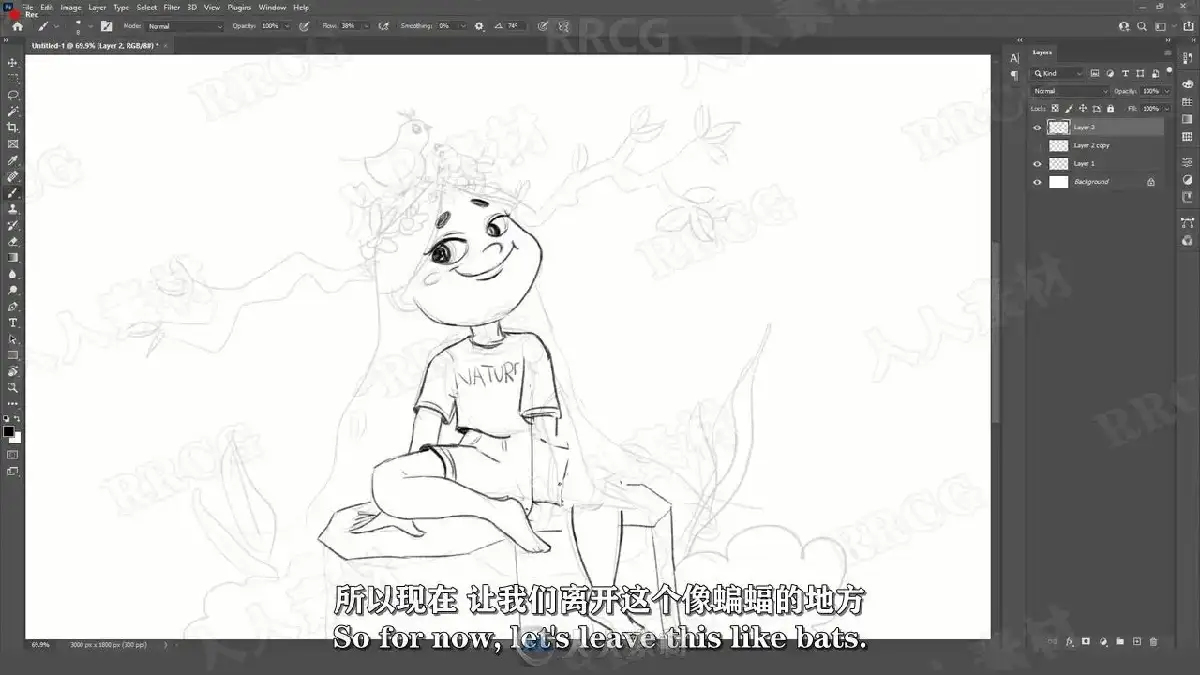Swap foreground and background colors
This screenshot has width=1200, height=675.
click(x=18, y=419)
